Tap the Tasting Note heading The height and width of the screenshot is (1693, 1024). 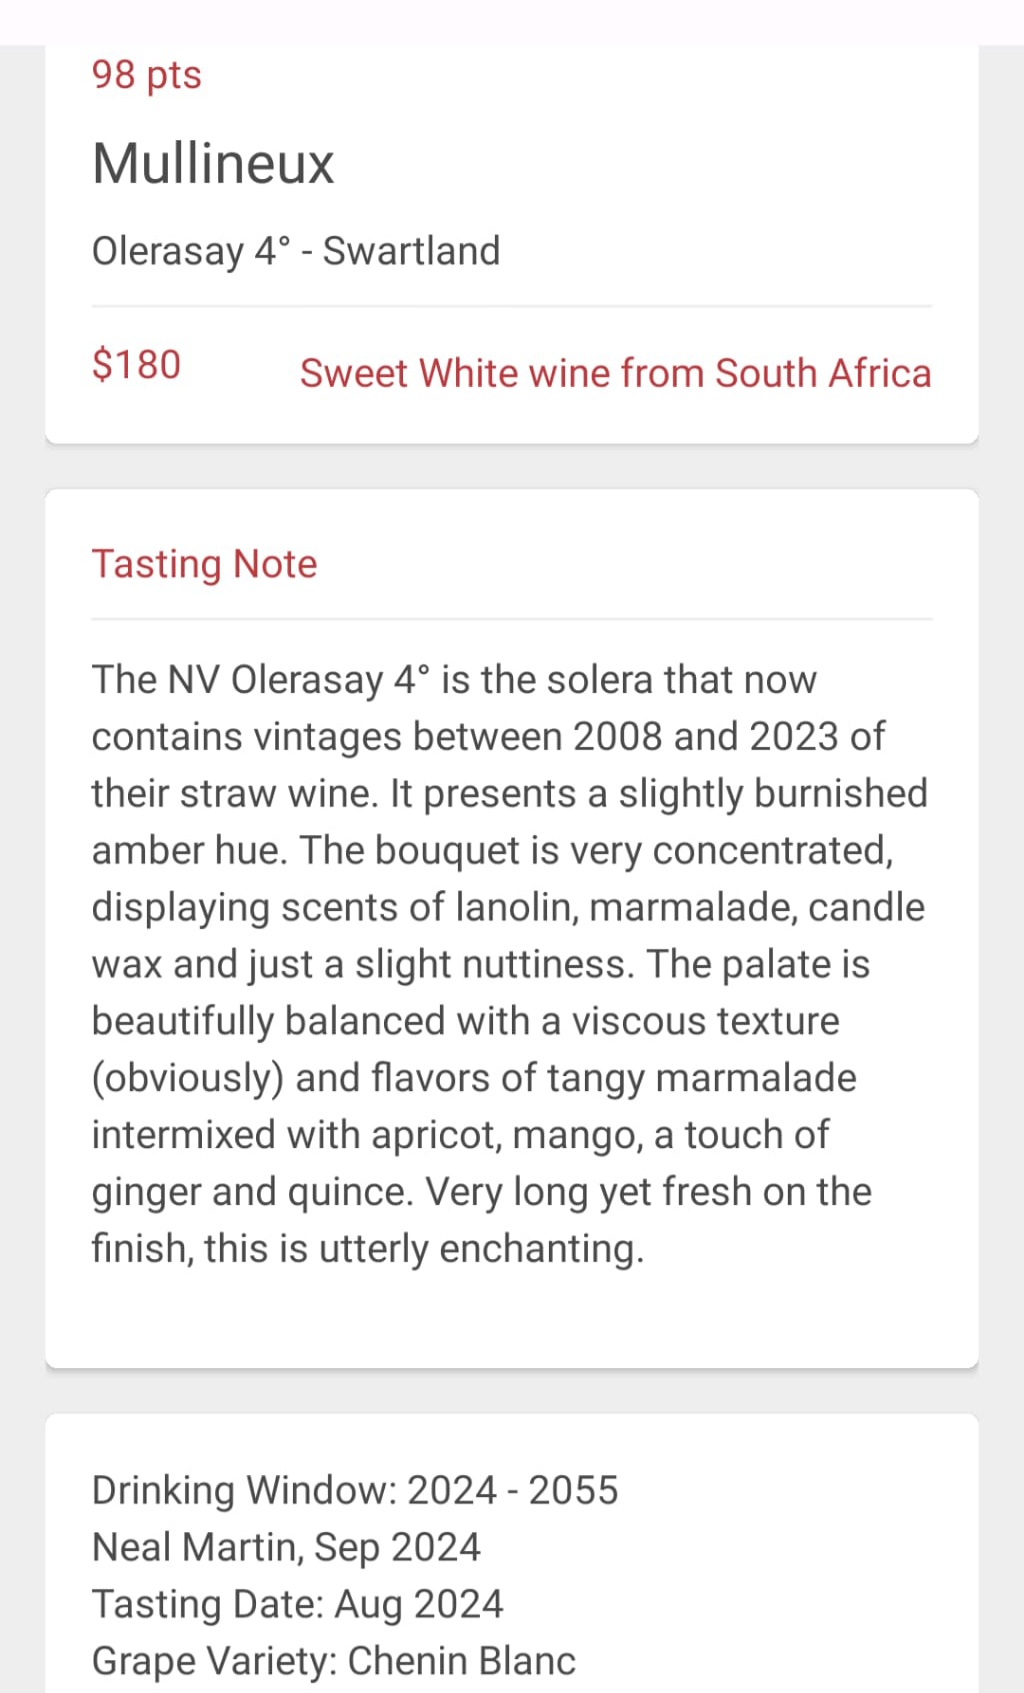(204, 564)
